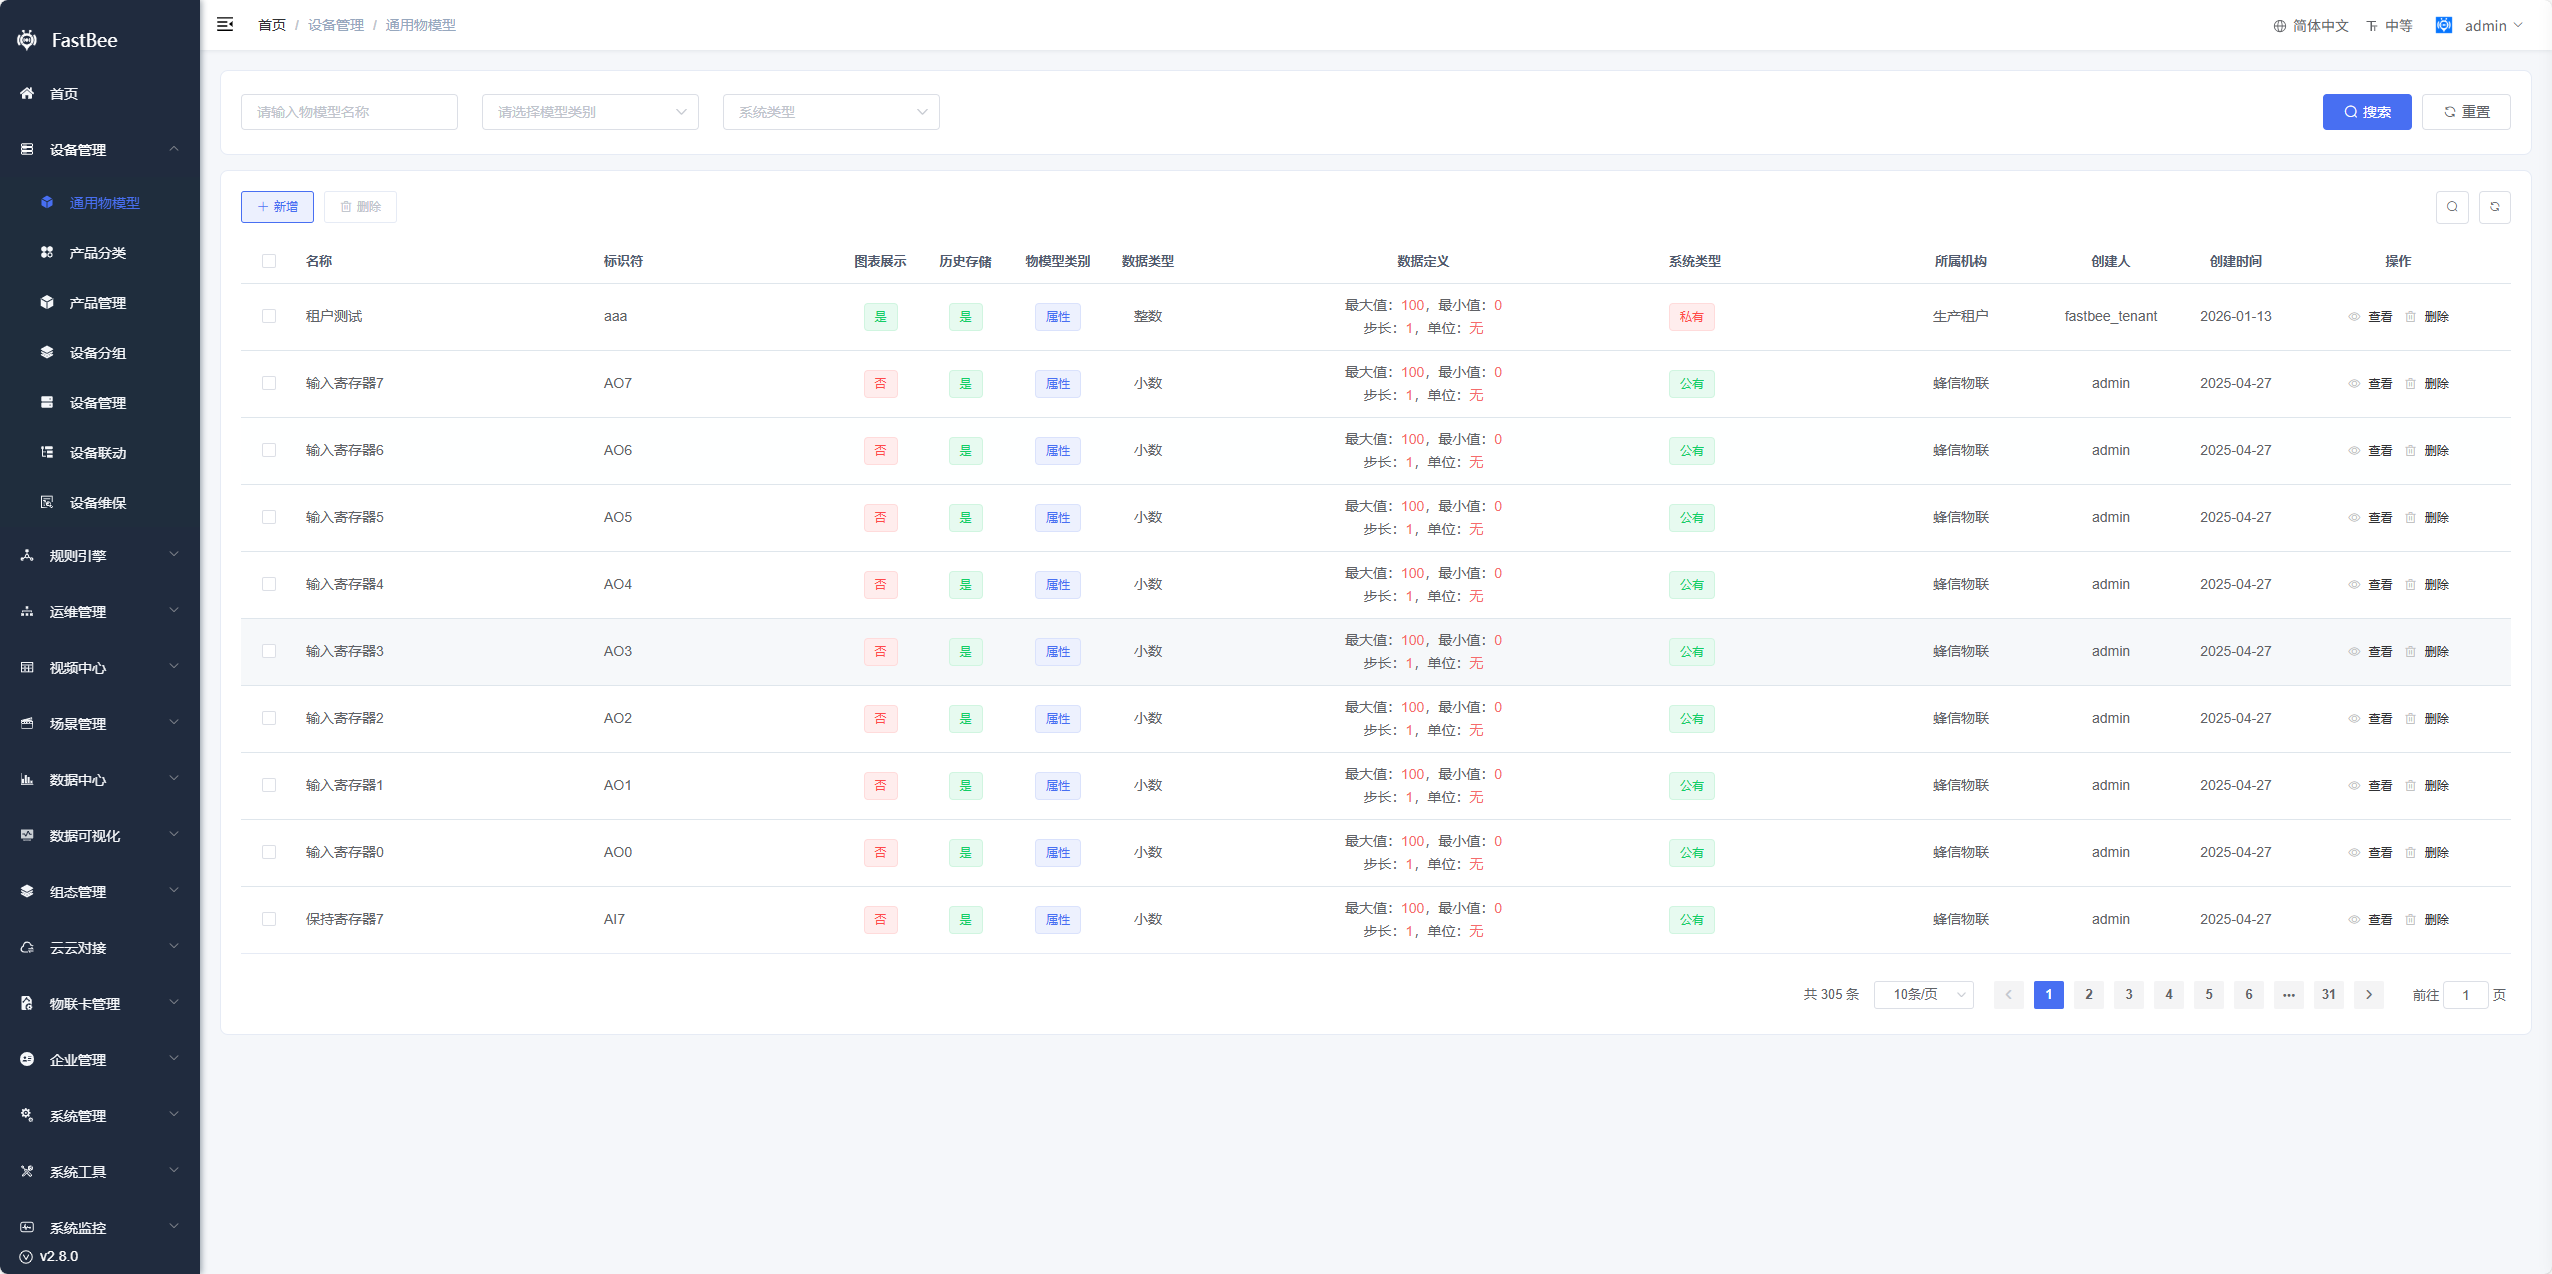Click the 请输入物模型名称 input field

click(349, 112)
